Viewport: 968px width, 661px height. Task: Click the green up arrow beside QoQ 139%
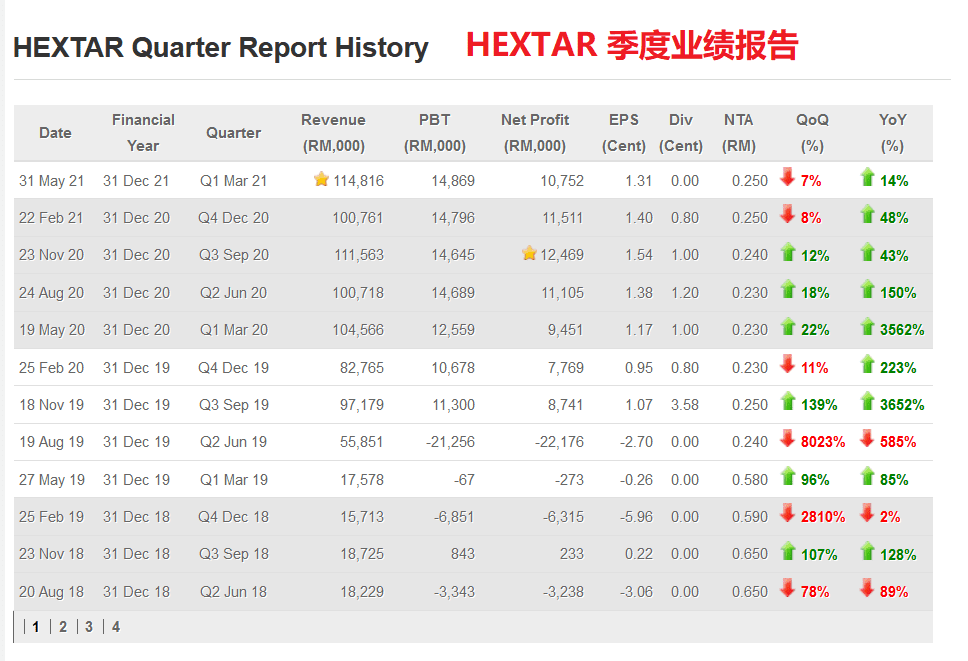pyautogui.click(x=788, y=401)
